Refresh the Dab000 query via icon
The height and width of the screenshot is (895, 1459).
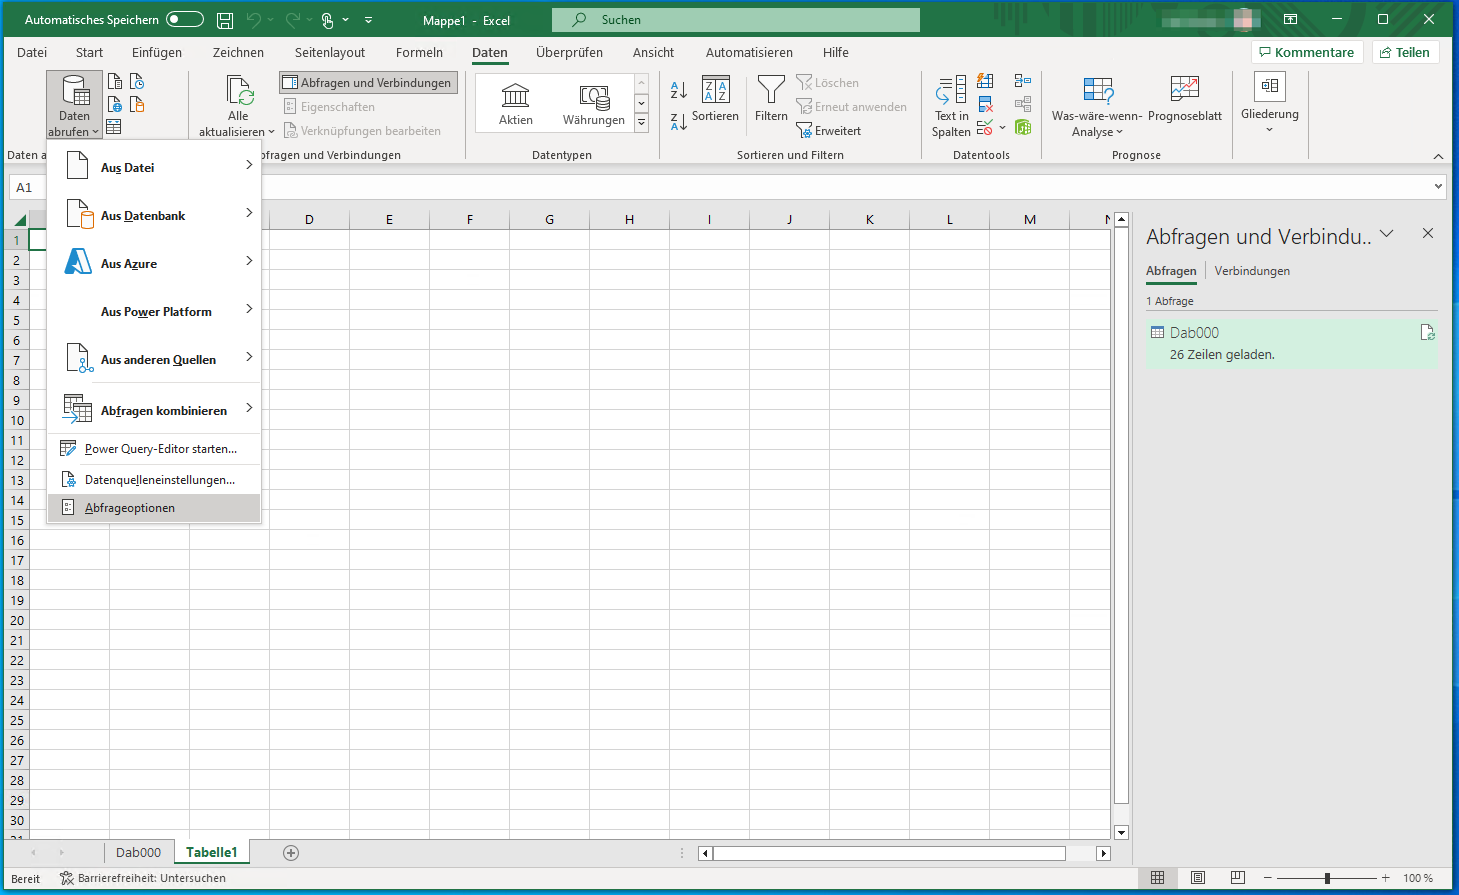click(x=1427, y=333)
